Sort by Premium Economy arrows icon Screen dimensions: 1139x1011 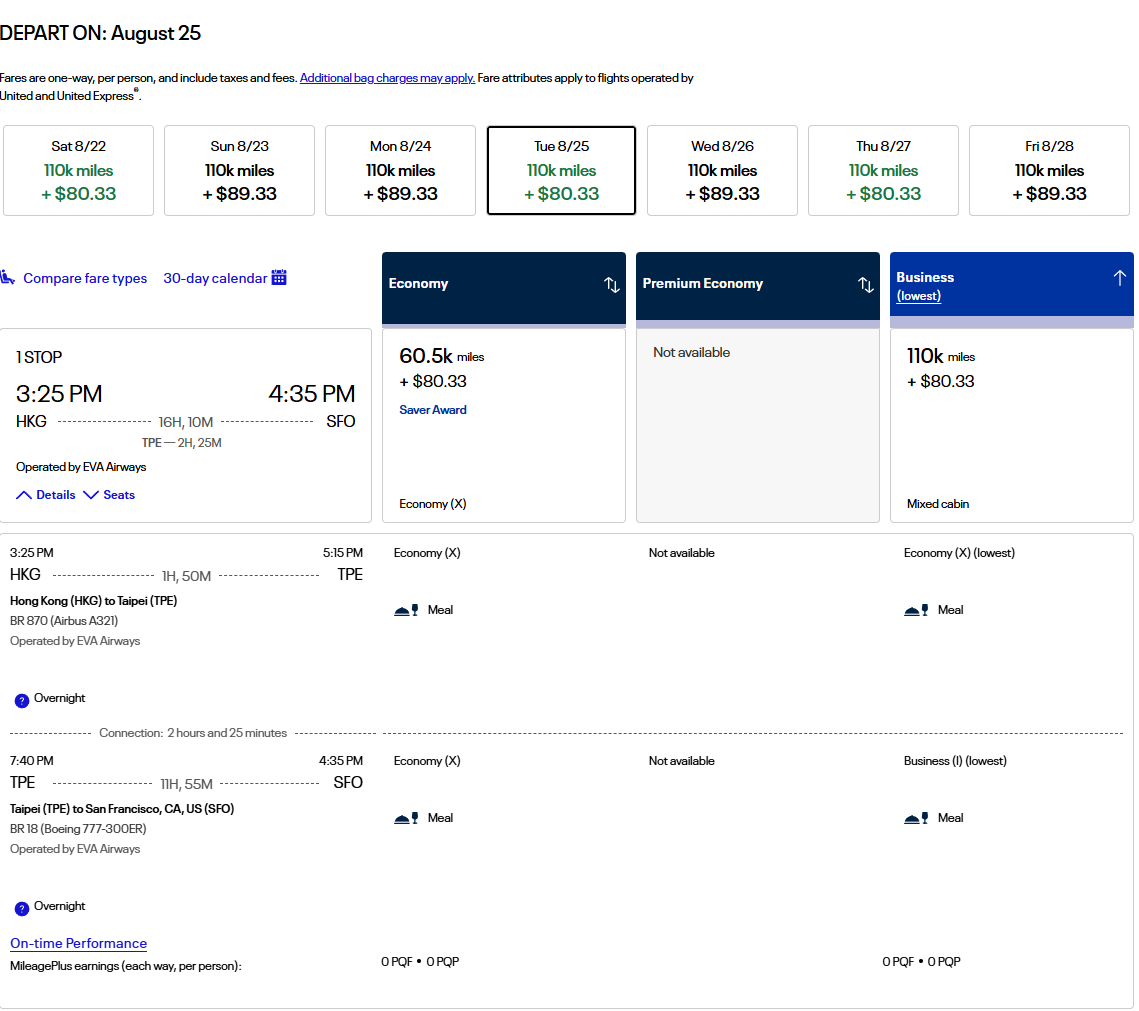pyautogui.click(x=866, y=285)
